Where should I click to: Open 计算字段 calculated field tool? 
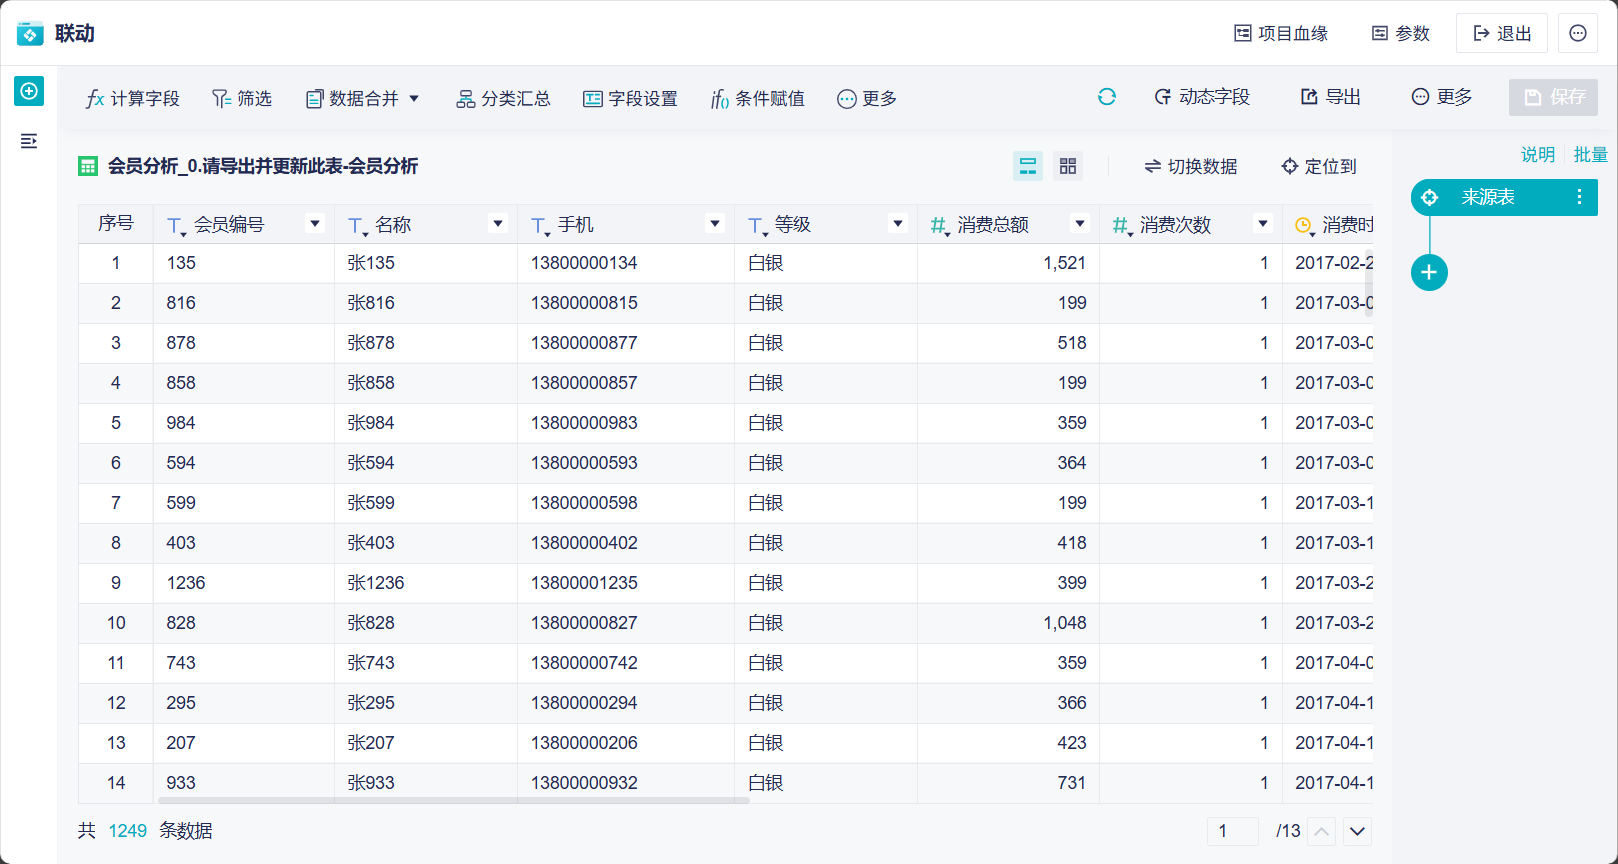coord(133,98)
